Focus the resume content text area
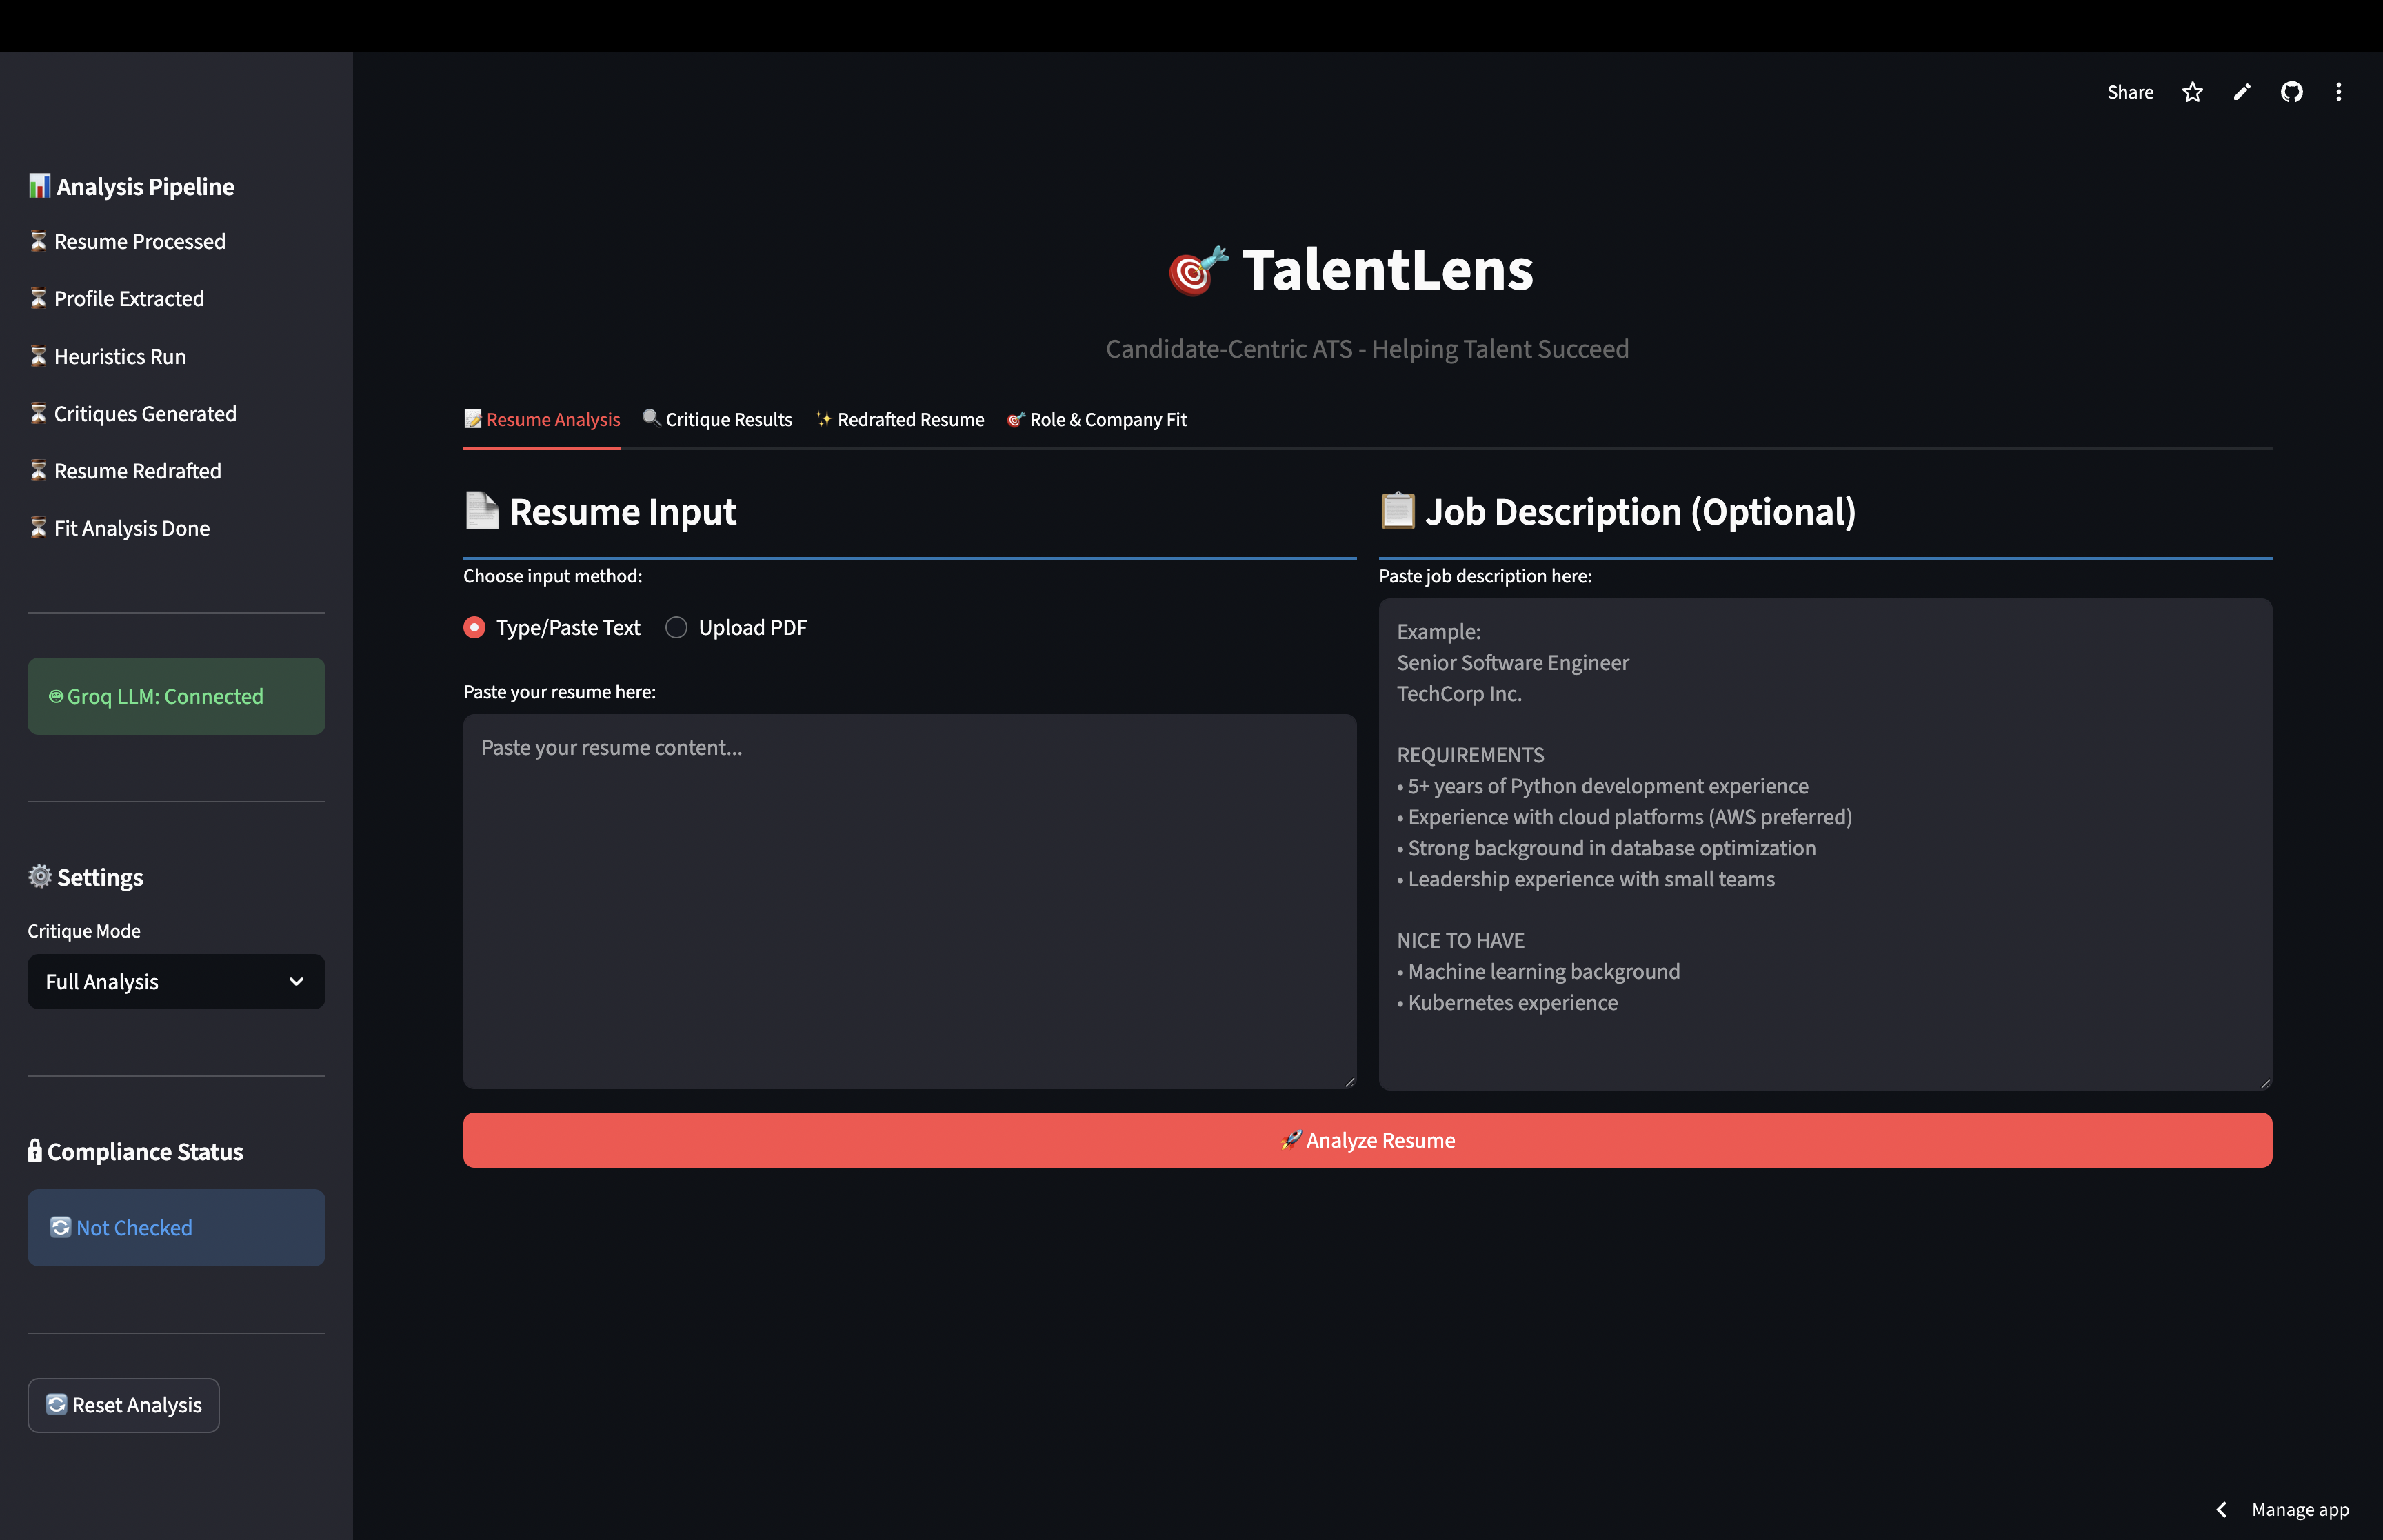The width and height of the screenshot is (2383, 1540). tap(909, 900)
